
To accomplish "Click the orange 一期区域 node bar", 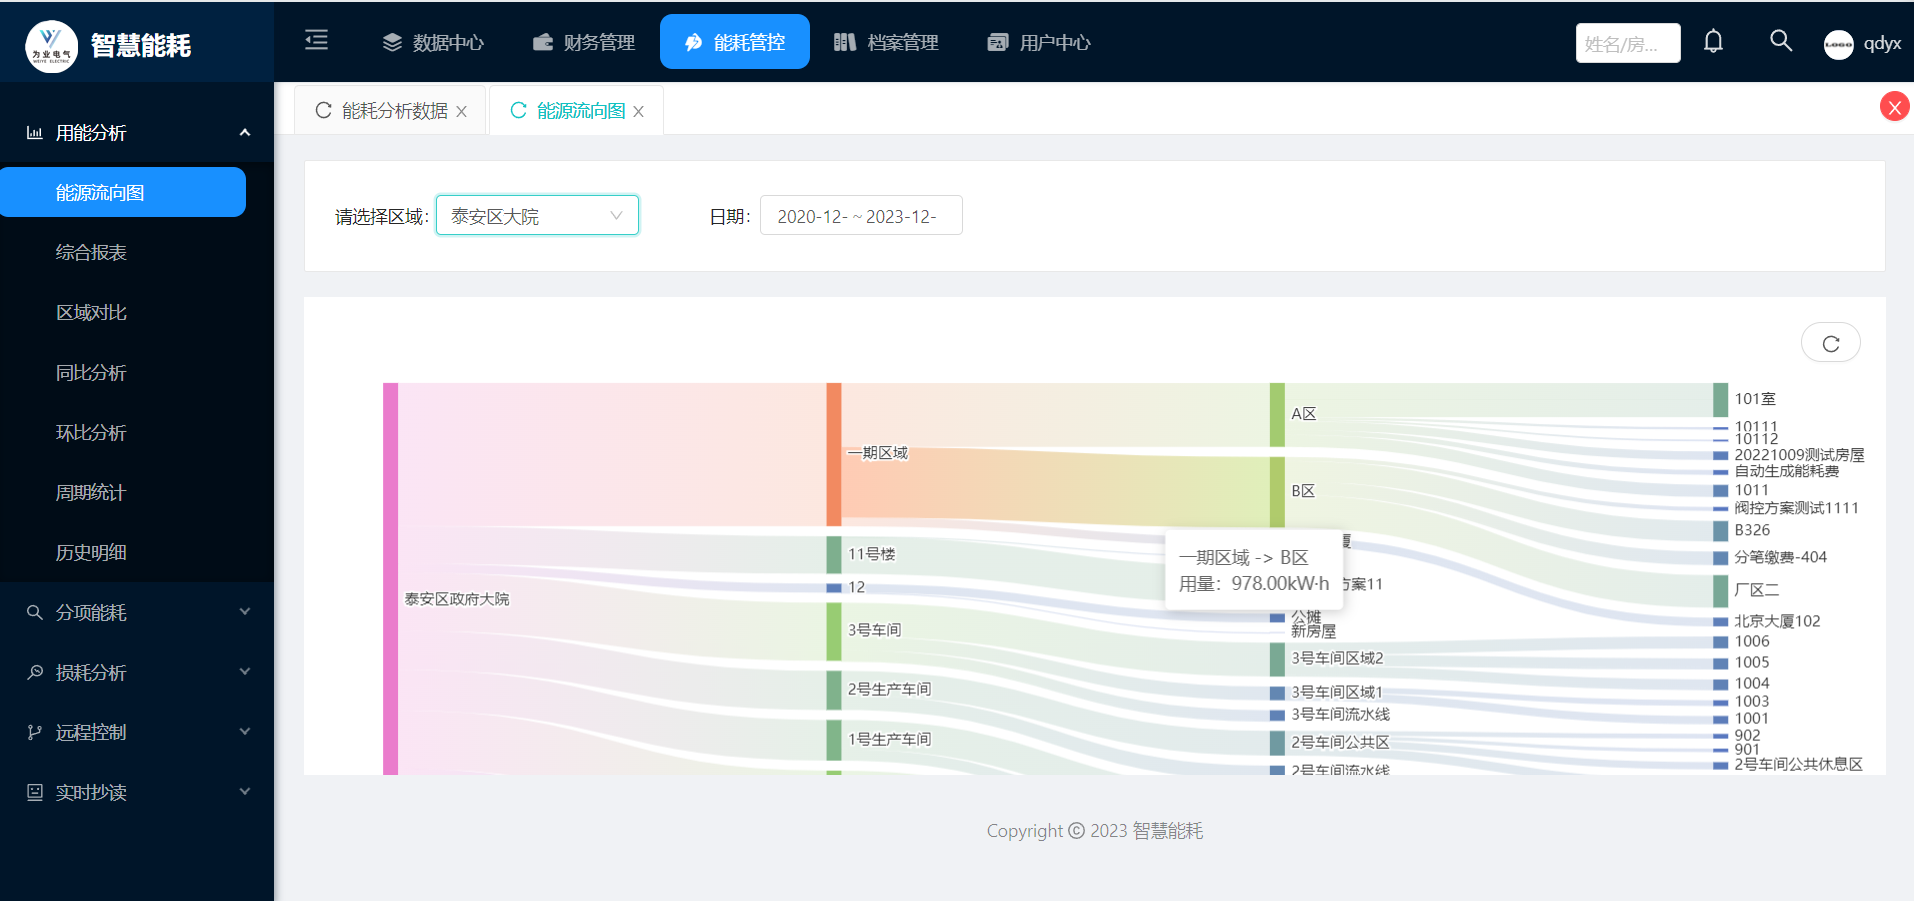I will click(834, 454).
